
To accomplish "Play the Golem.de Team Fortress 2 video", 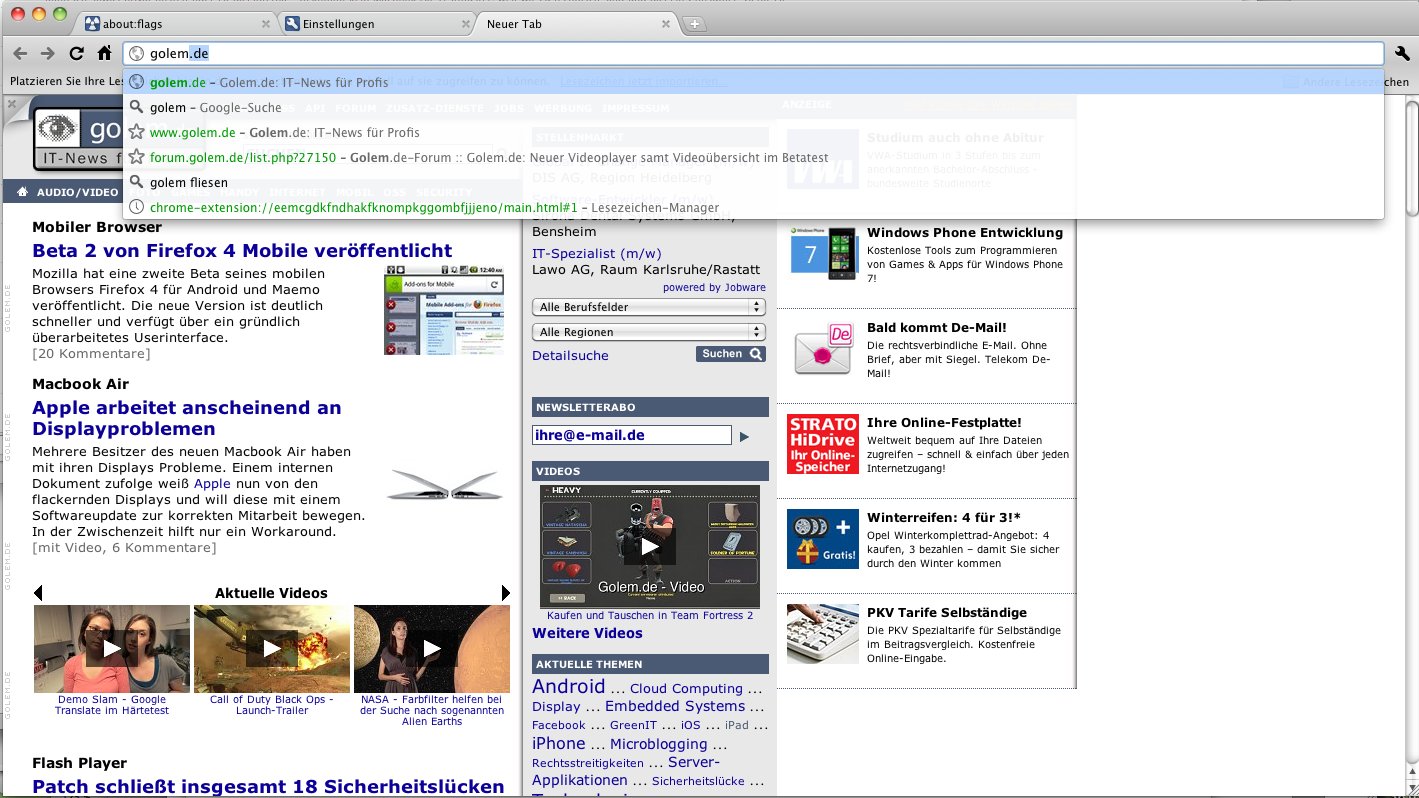I will [649, 546].
